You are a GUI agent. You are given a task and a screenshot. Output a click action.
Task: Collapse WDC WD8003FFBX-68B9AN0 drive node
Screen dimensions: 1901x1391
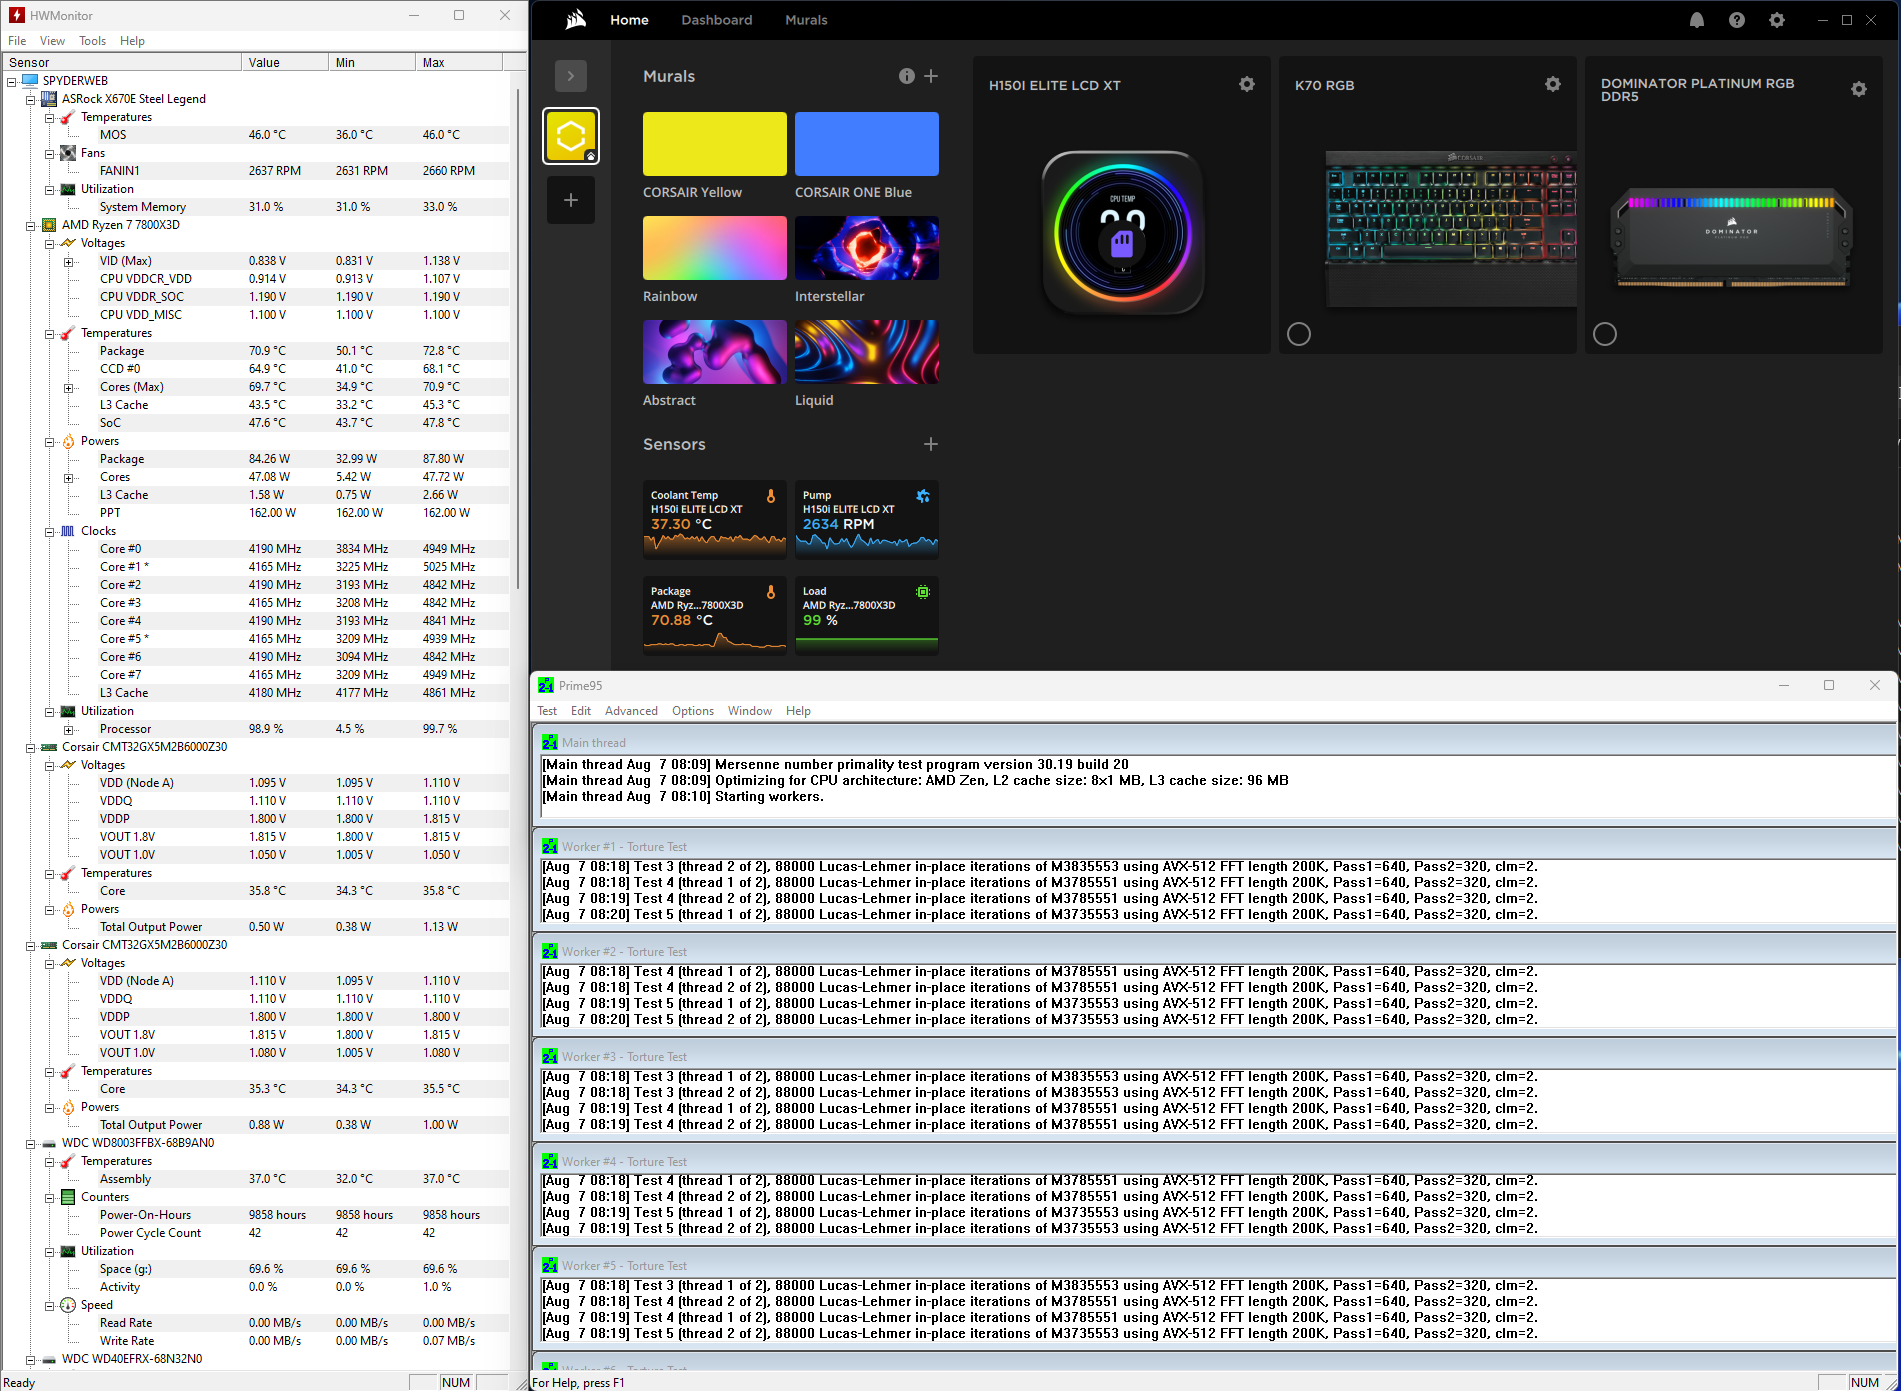(x=30, y=1143)
